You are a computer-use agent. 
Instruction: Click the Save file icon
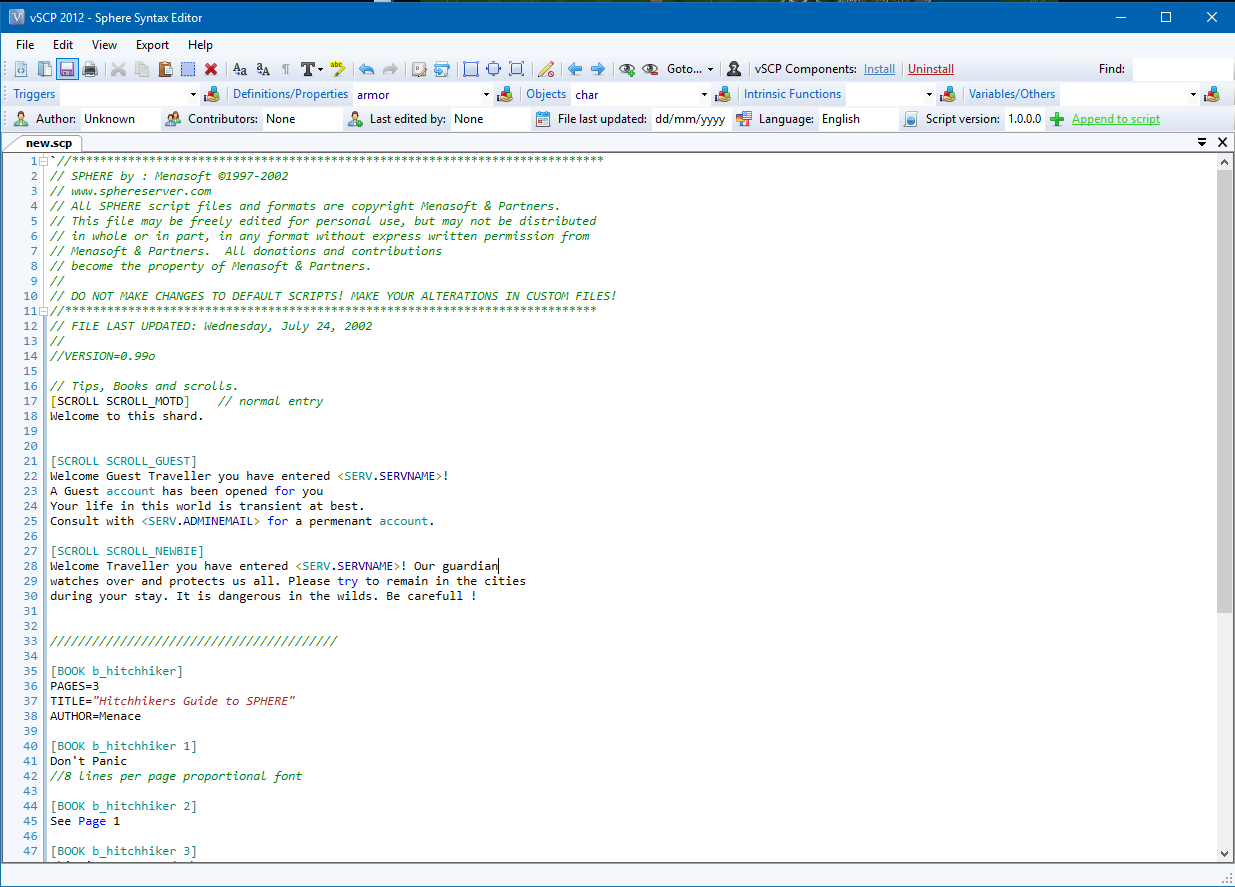point(67,69)
